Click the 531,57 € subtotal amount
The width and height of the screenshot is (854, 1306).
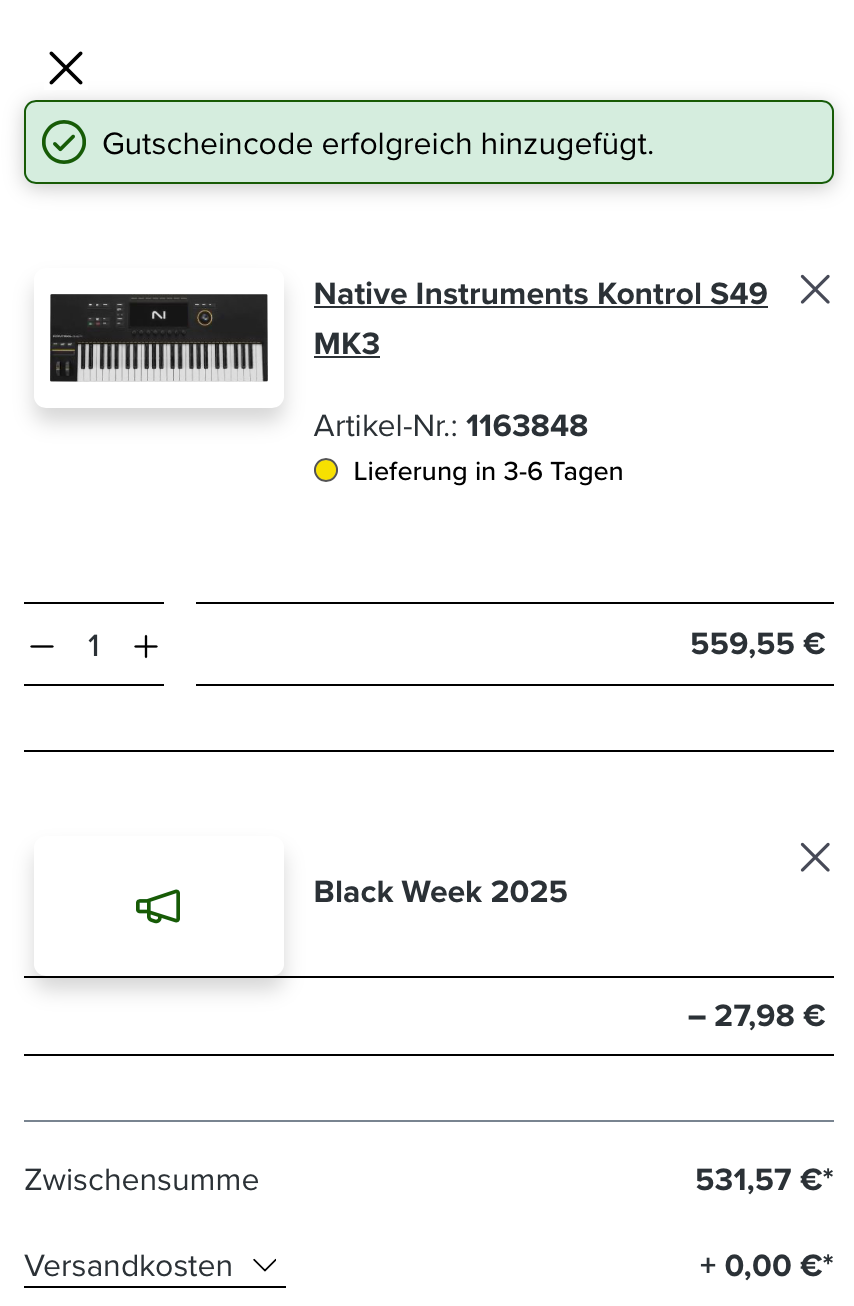[758, 1180]
